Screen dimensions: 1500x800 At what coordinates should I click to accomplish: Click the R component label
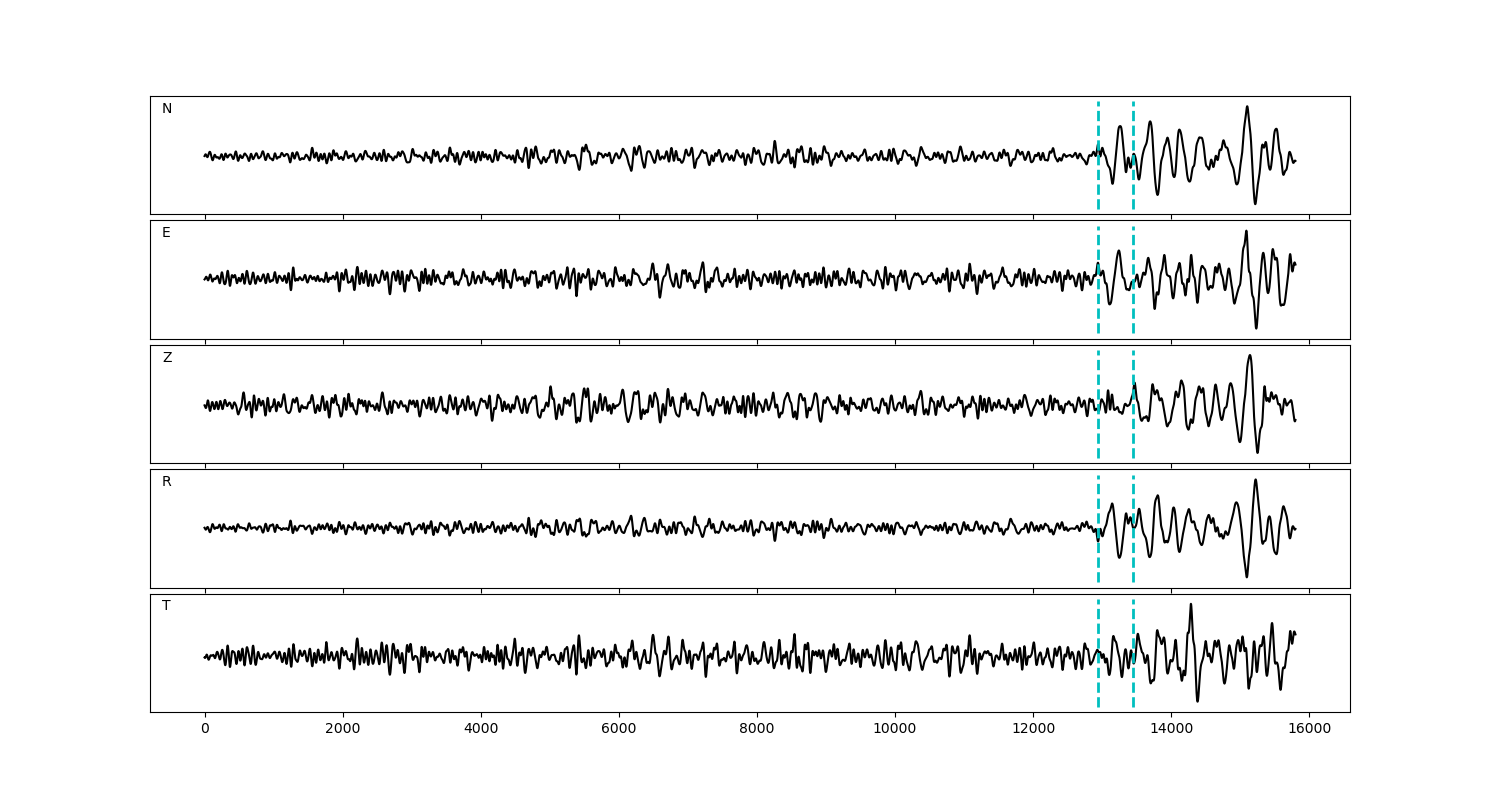click(x=166, y=482)
